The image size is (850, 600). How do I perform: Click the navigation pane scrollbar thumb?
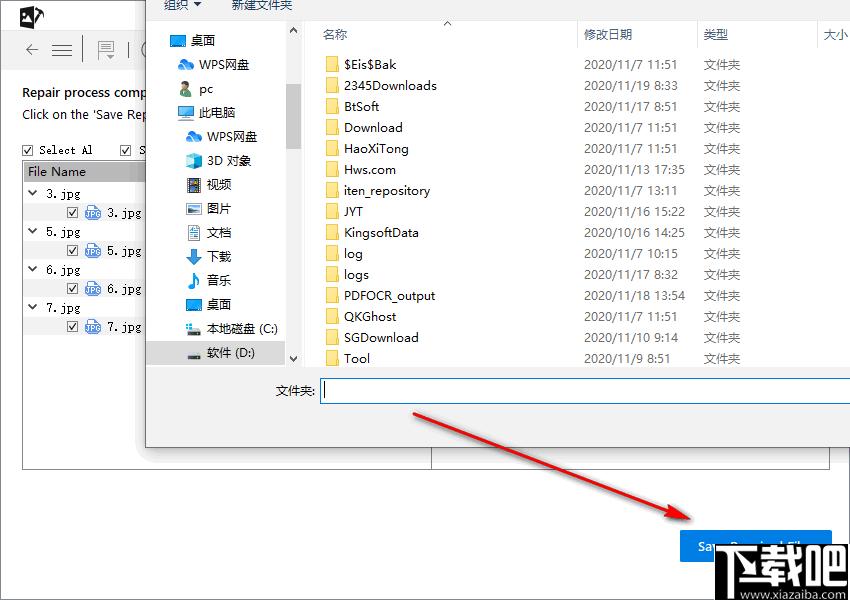point(293,116)
